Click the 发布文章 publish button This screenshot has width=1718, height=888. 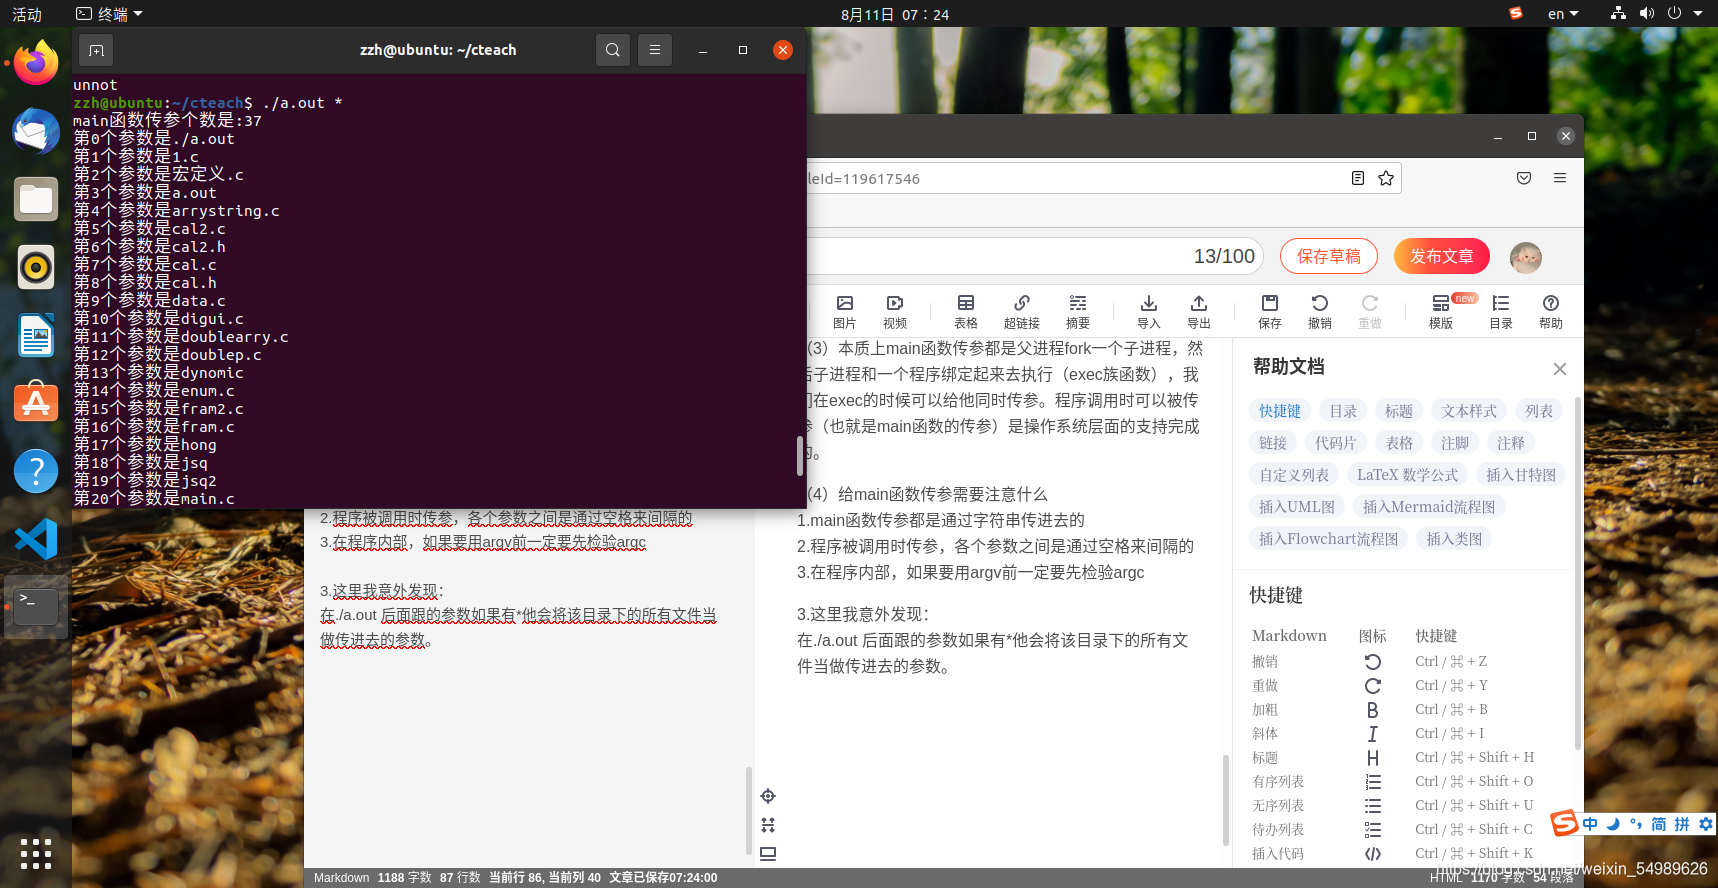coord(1442,256)
